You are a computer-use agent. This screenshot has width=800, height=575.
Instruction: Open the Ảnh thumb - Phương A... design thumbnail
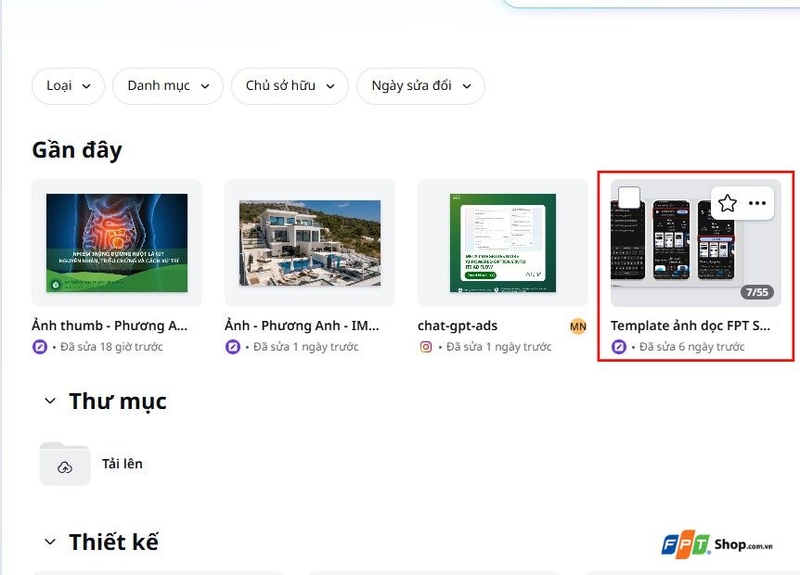[x=117, y=243]
